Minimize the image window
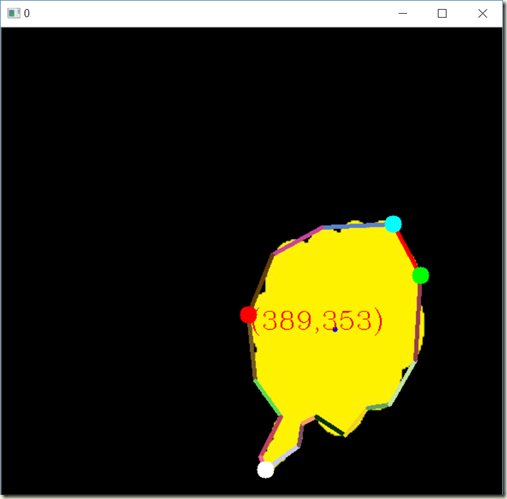The width and height of the screenshot is (507, 499). coord(403,14)
